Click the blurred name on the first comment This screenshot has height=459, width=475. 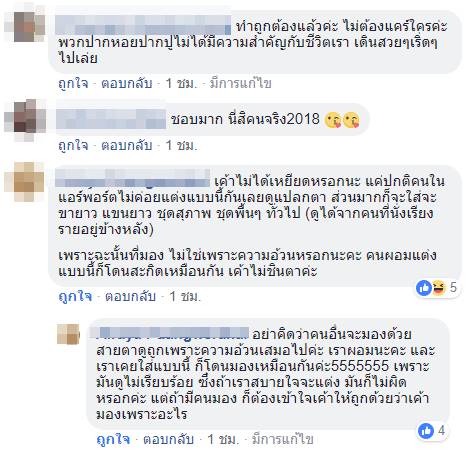[143, 25]
